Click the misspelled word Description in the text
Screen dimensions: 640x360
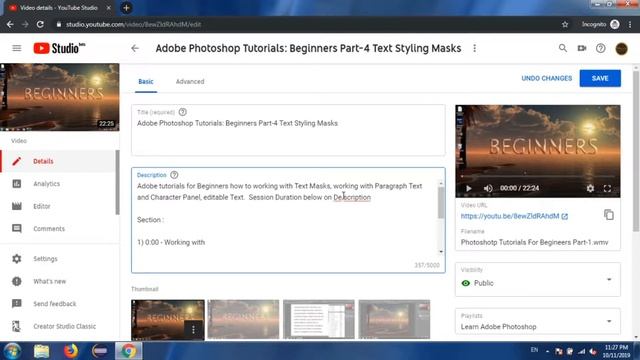(x=352, y=197)
